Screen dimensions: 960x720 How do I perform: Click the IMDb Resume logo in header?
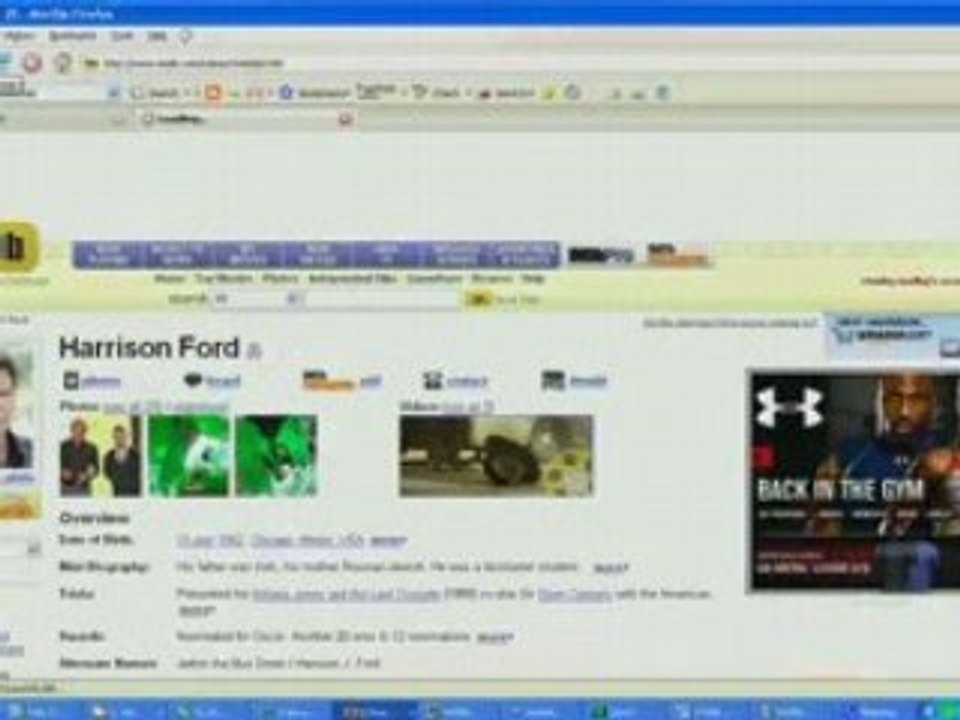(x=678, y=255)
